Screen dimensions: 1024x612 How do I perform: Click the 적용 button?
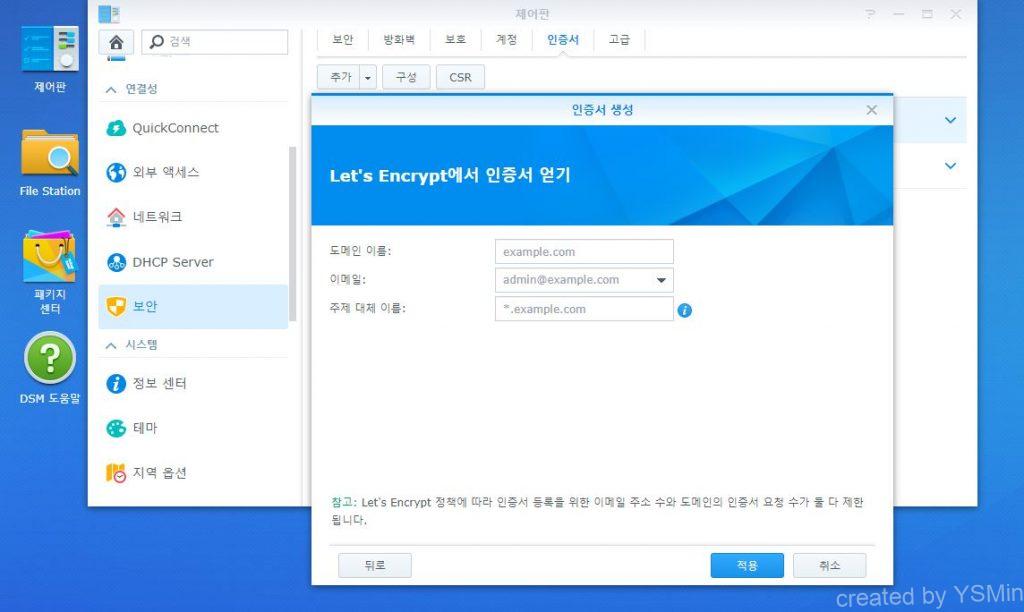click(x=747, y=565)
